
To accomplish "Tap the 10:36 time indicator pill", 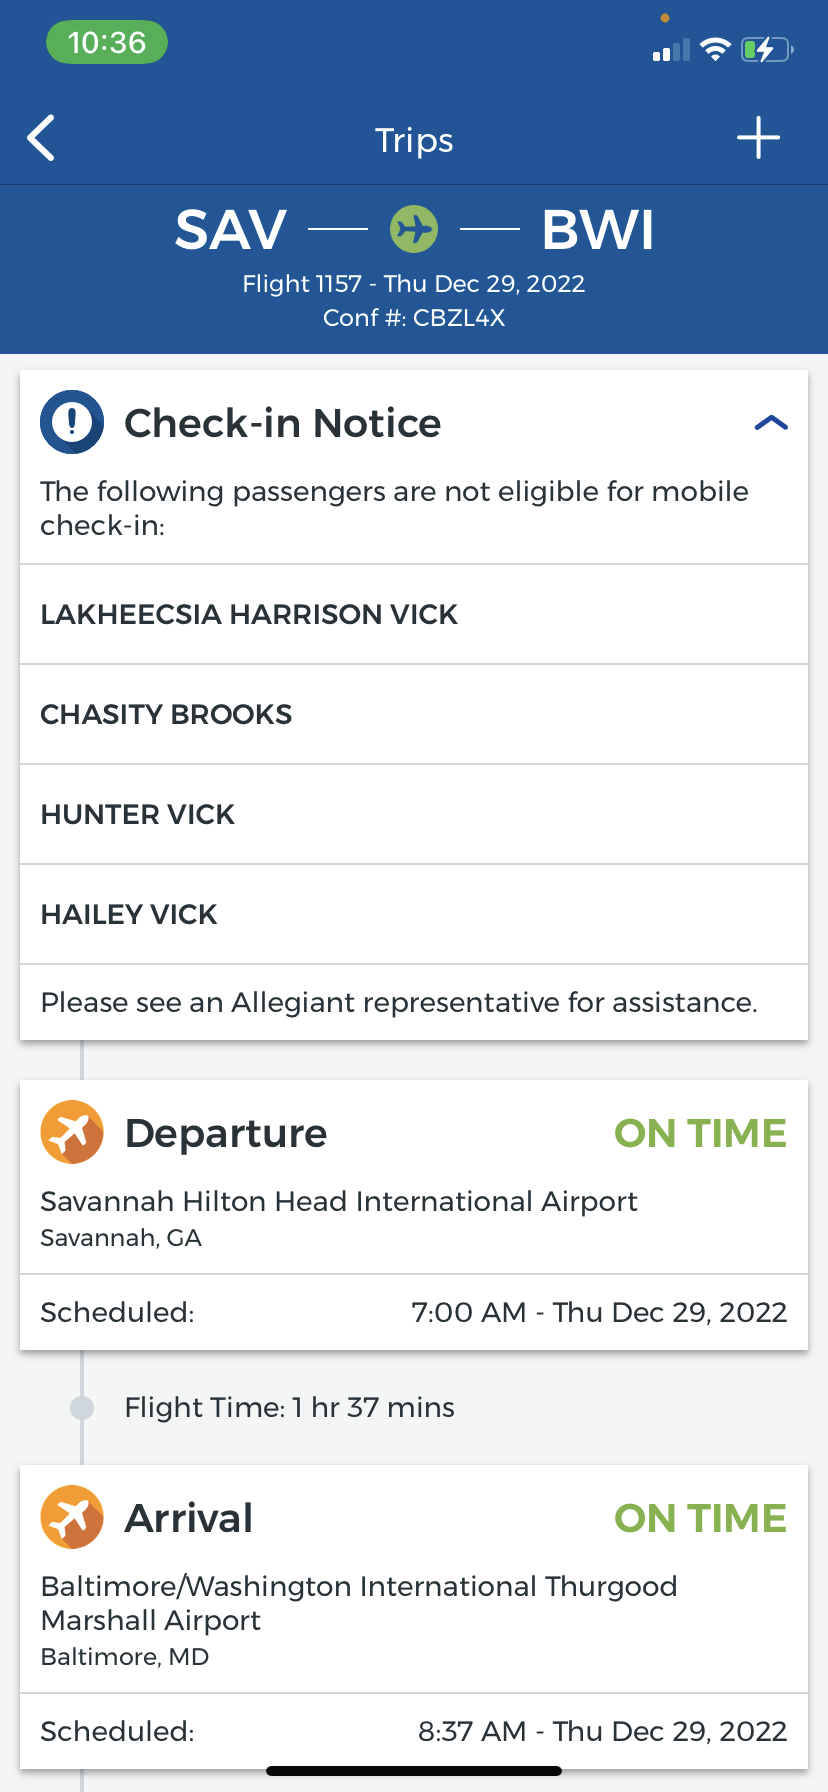I will (107, 43).
